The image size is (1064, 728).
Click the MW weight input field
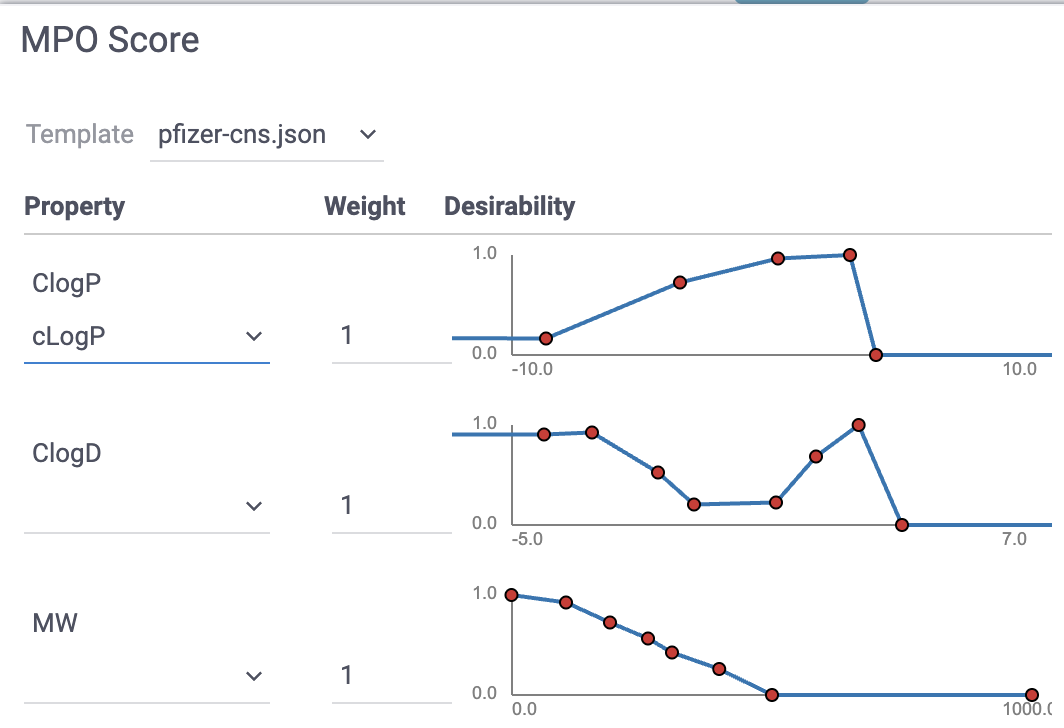390,675
